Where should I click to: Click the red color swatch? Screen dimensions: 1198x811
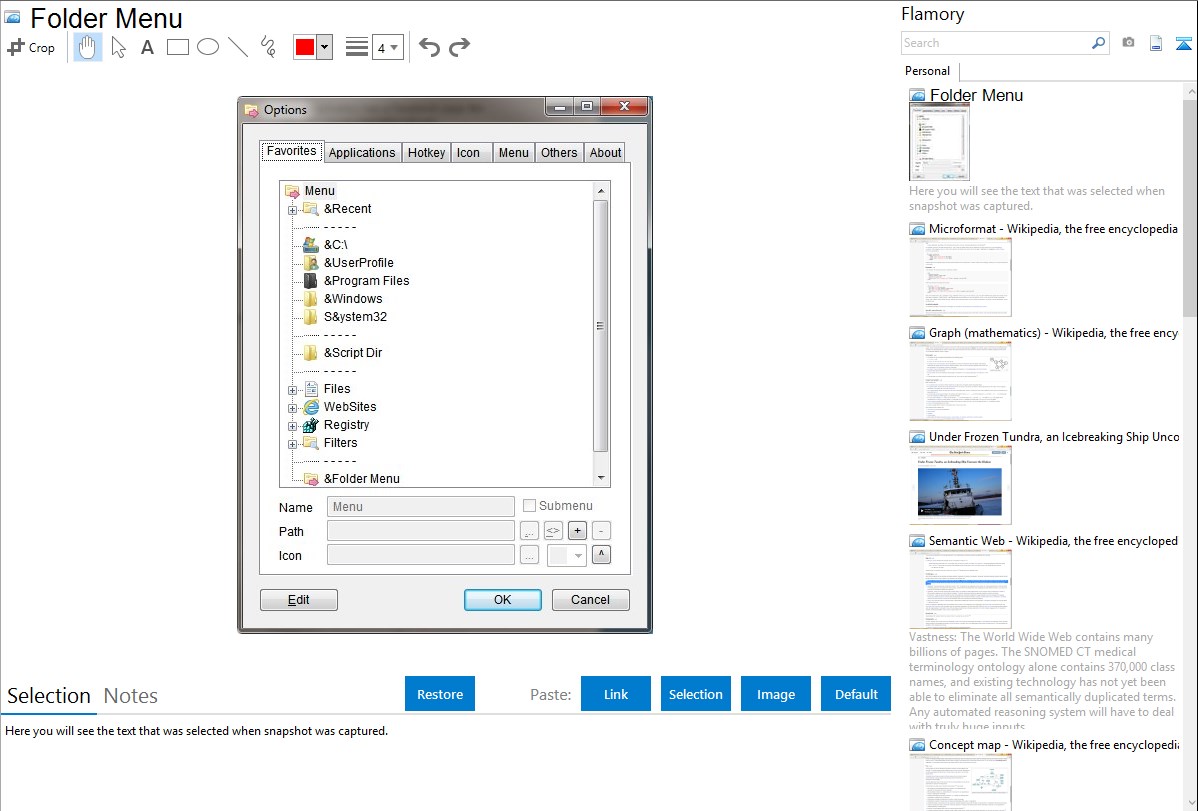click(x=305, y=47)
